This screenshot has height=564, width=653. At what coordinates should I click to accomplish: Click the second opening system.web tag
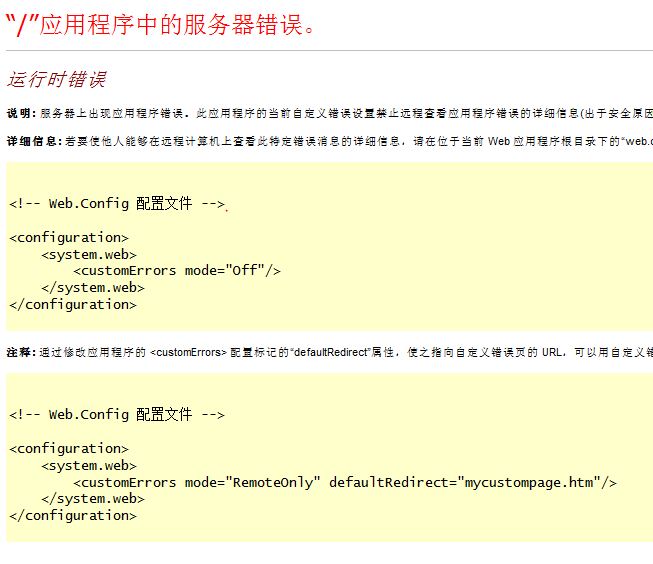[x=89, y=466]
